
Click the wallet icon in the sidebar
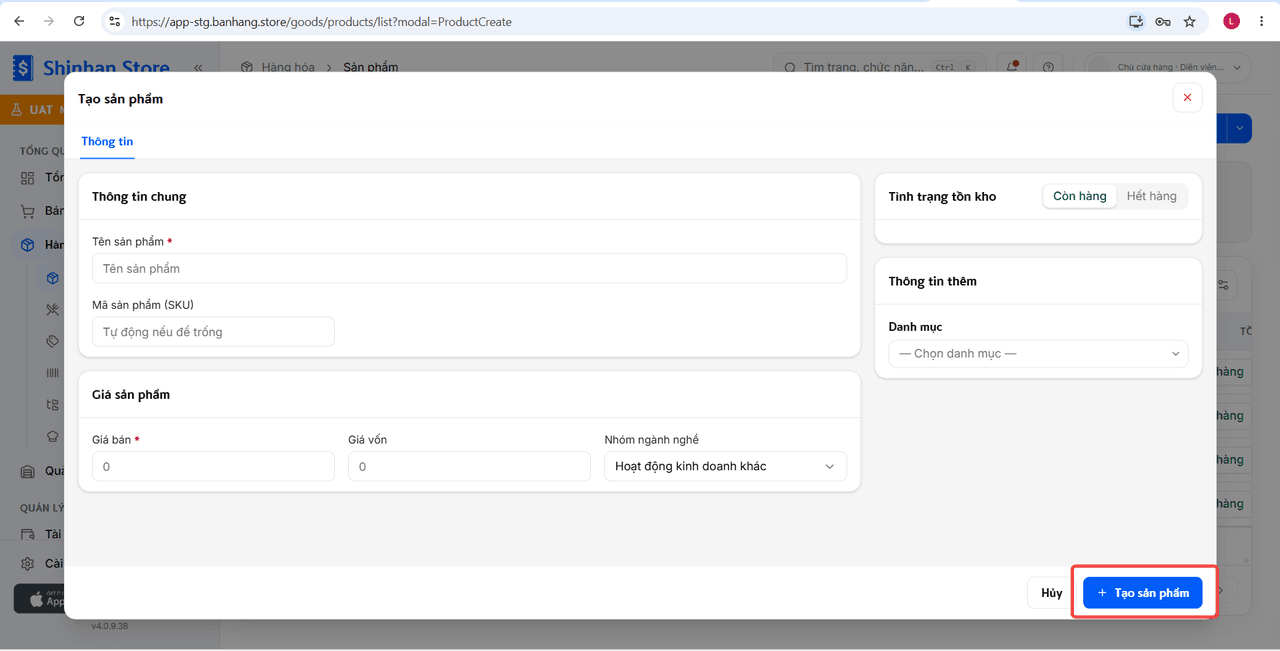[28, 535]
